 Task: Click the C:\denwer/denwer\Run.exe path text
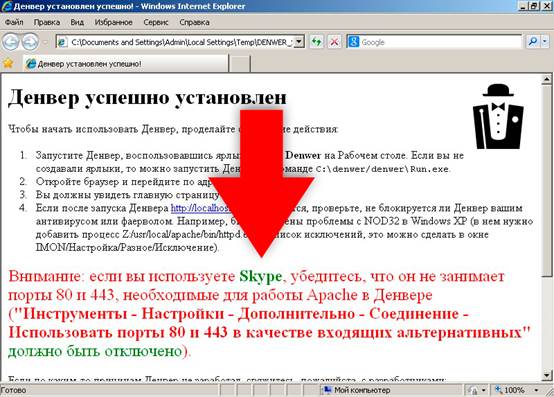(382, 169)
